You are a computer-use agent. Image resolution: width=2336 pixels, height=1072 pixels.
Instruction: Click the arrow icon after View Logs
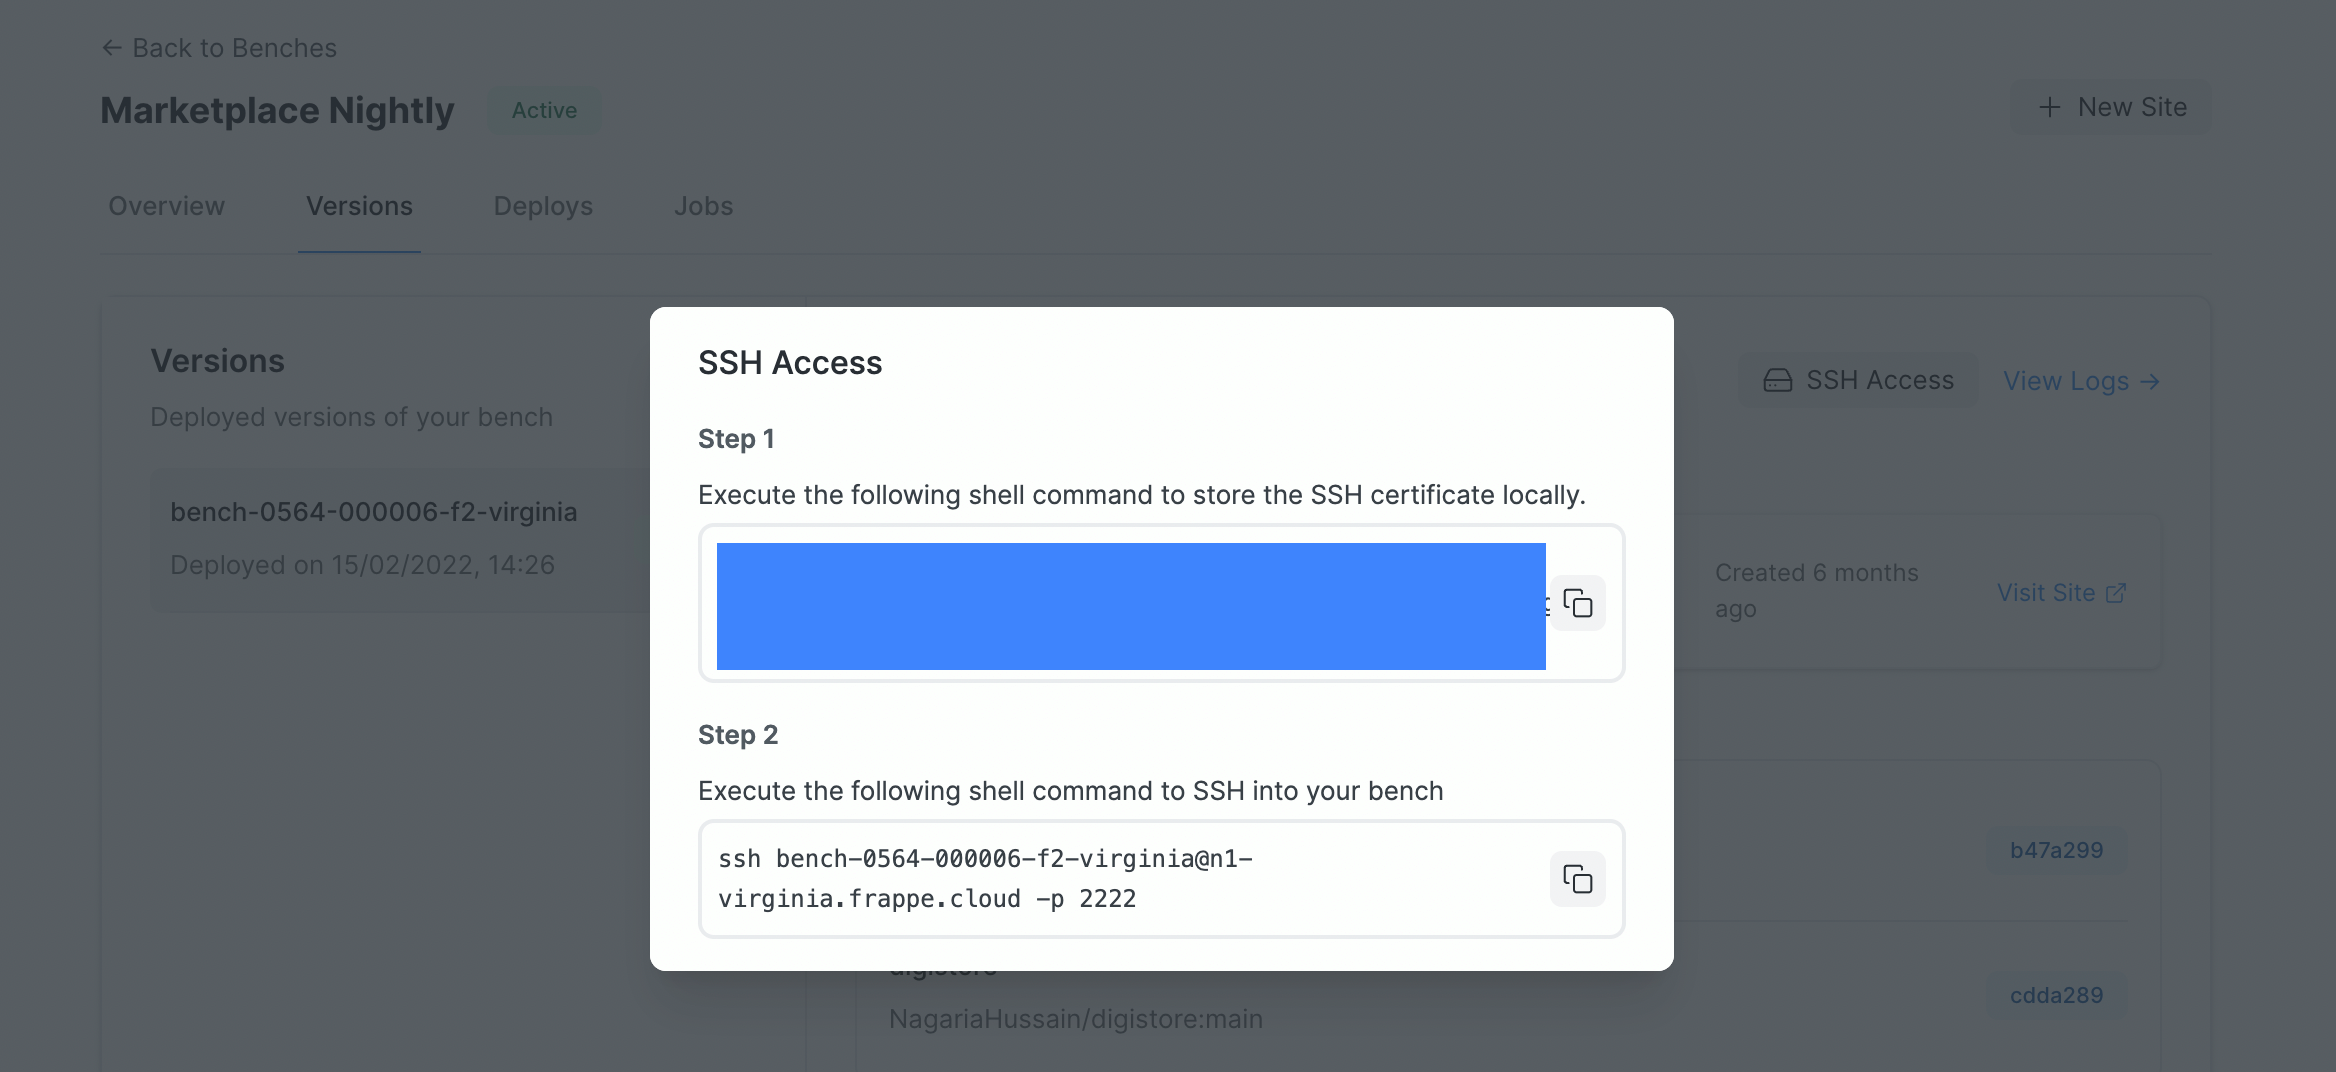pos(2150,381)
